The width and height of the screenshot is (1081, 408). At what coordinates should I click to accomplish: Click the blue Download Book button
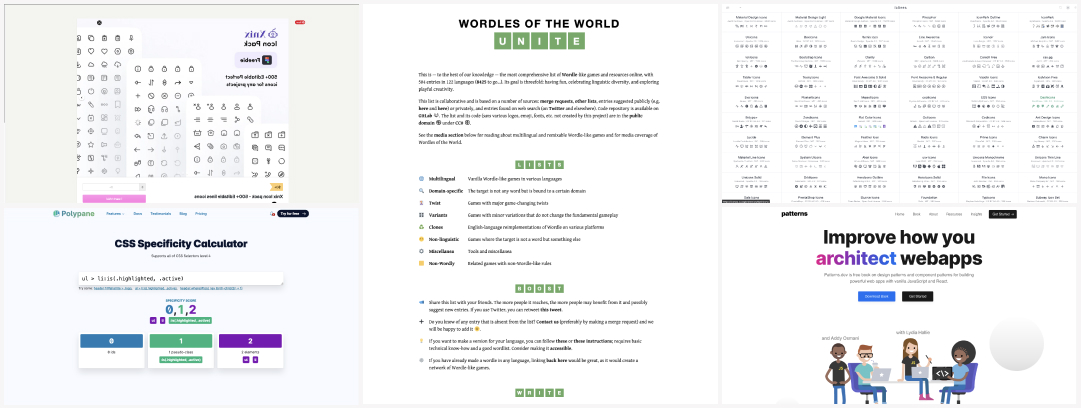[x=876, y=296]
